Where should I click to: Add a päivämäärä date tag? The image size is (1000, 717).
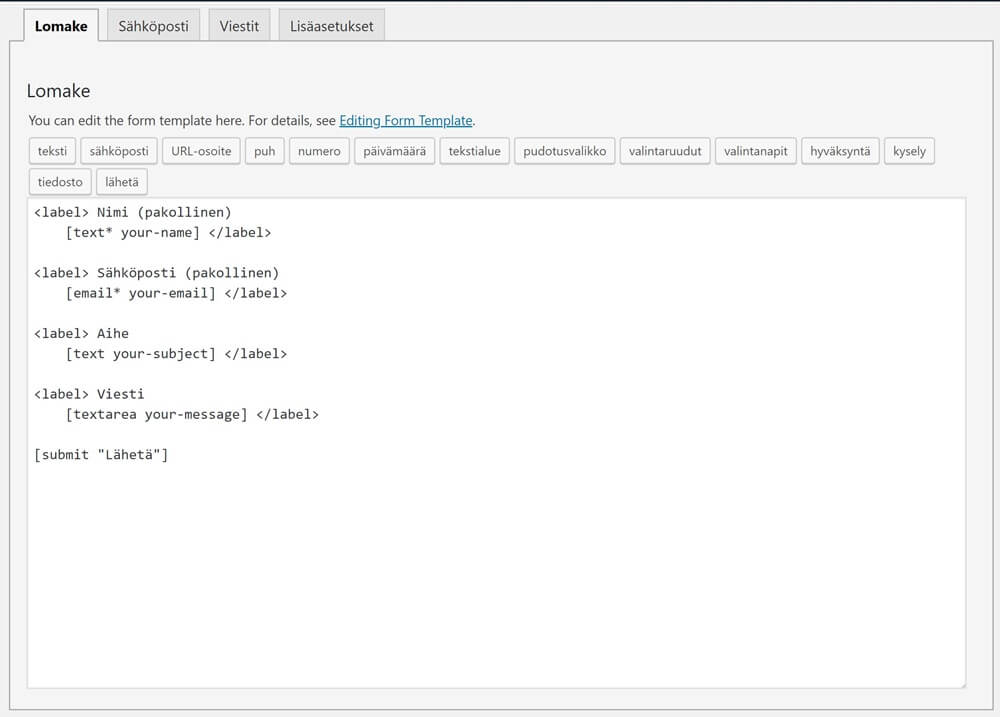[x=393, y=152]
